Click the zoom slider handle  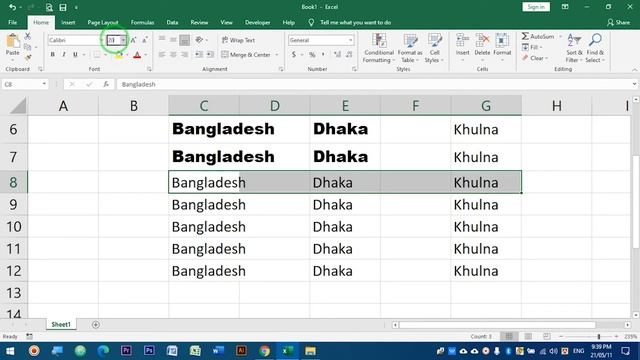click(598, 337)
